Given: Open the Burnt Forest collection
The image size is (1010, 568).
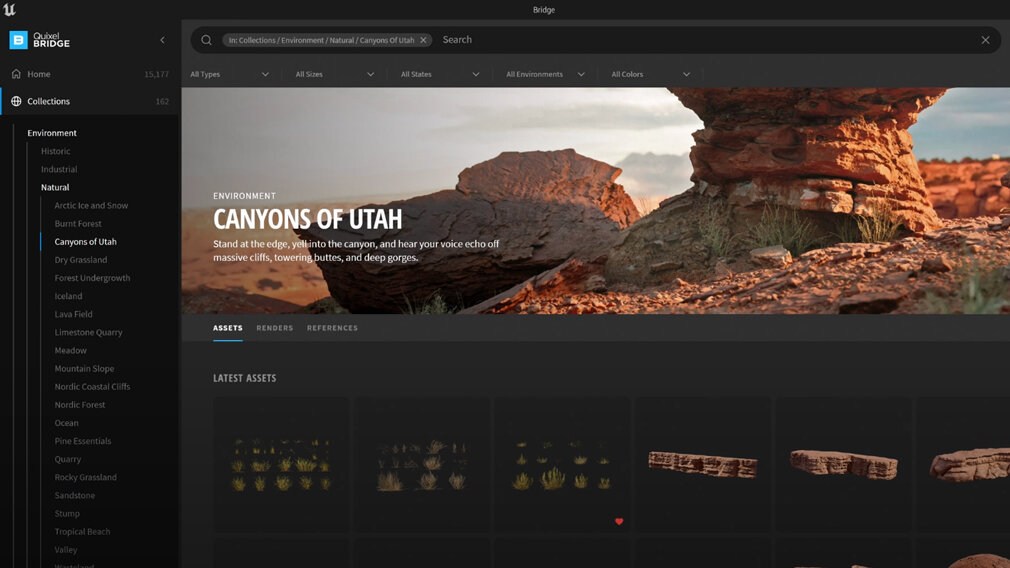Looking at the screenshot, I should (x=78, y=223).
